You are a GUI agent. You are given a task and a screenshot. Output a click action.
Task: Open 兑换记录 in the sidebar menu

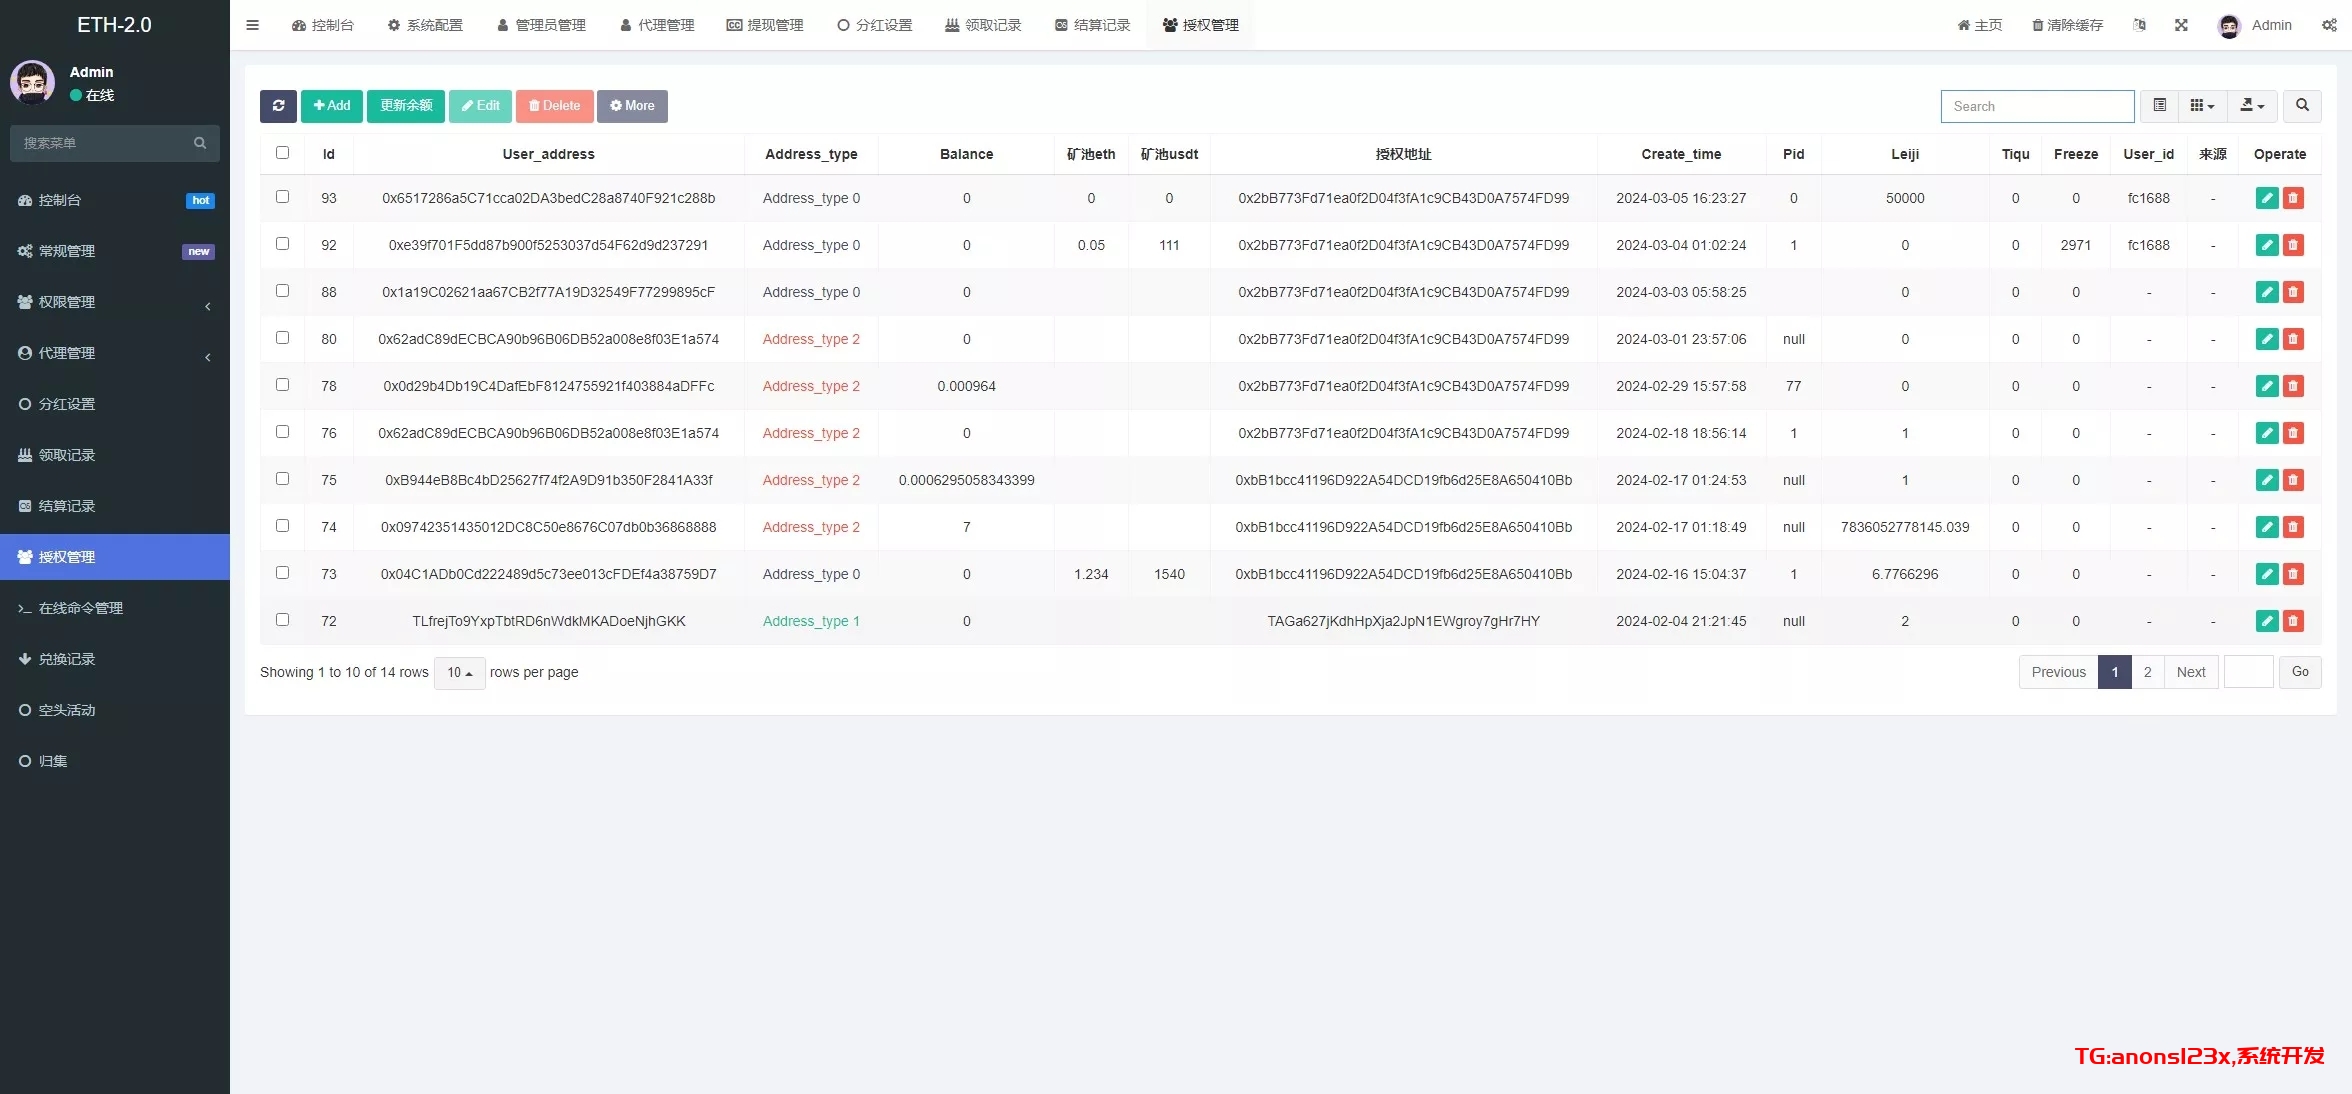pyautogui.click(x=67, y=659)
